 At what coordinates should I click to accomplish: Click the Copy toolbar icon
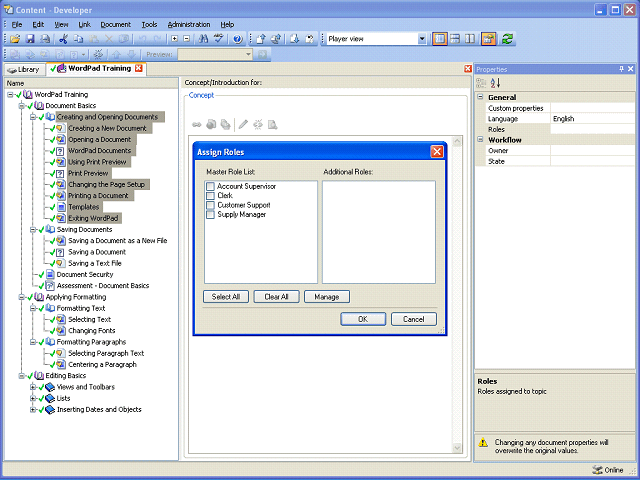click(x=78, y=39)
